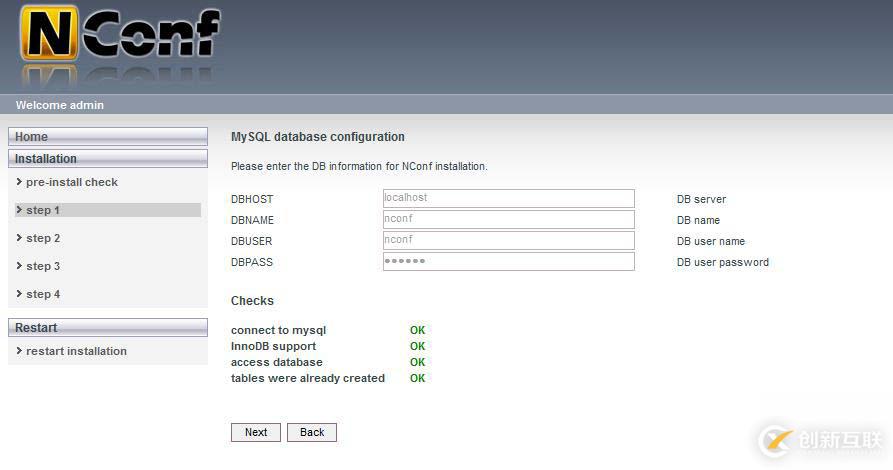The image size is (893, 470).
Task: Focus the DBHOST input field
Action: (x=509, y=198)
